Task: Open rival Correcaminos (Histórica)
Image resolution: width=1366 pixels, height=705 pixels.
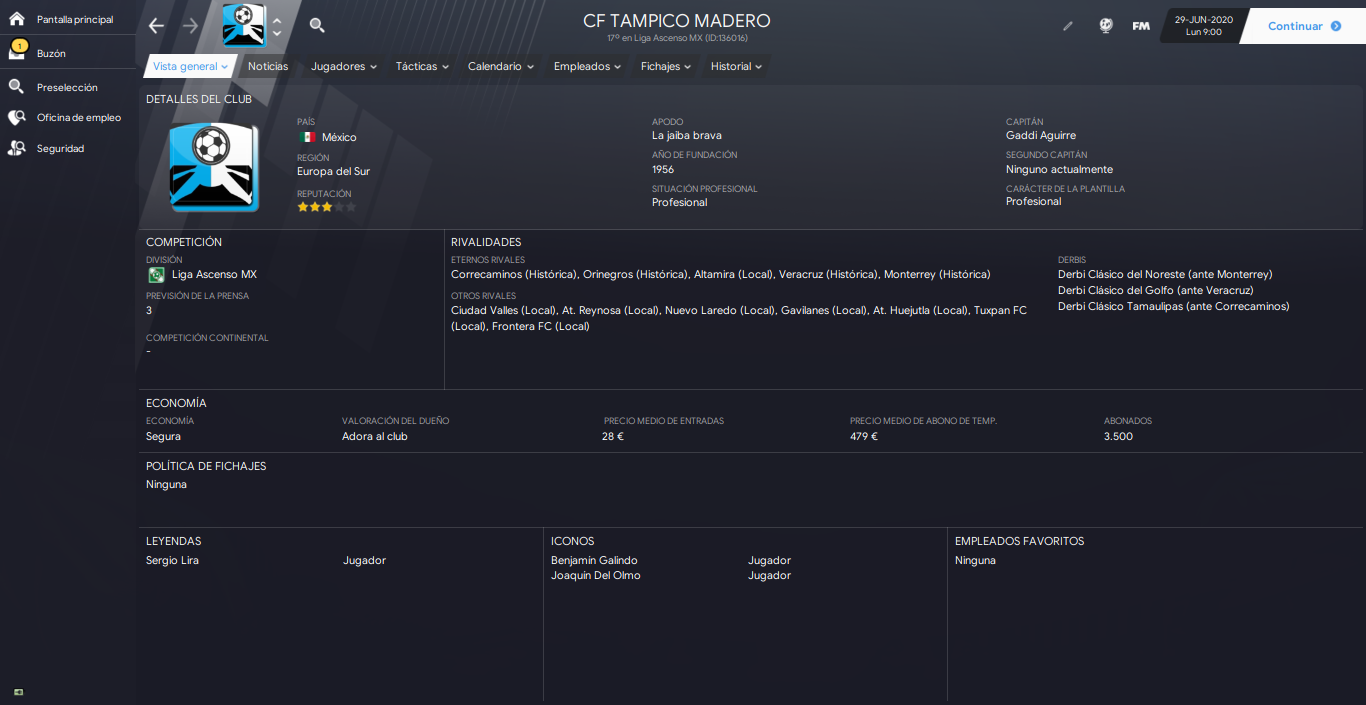Action: [x=514, y=274]
